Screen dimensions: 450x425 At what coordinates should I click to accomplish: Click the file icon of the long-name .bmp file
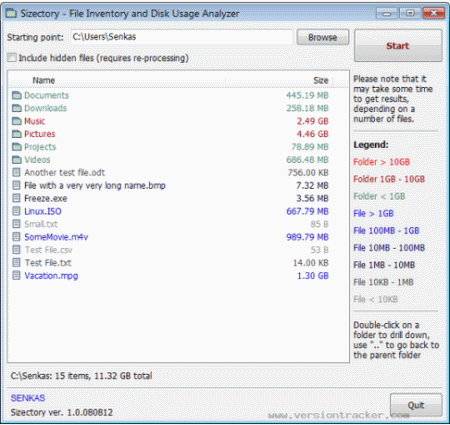(16, 185)
